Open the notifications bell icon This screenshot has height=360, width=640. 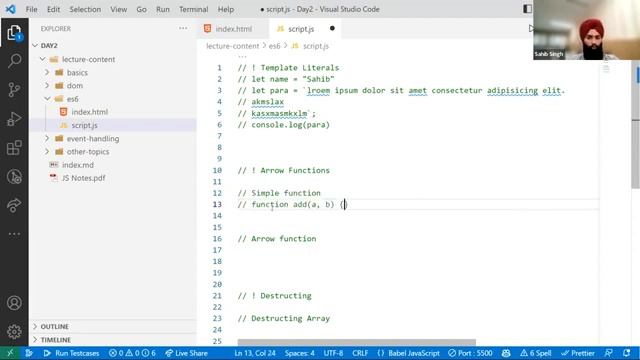click(x=627, y=353)
